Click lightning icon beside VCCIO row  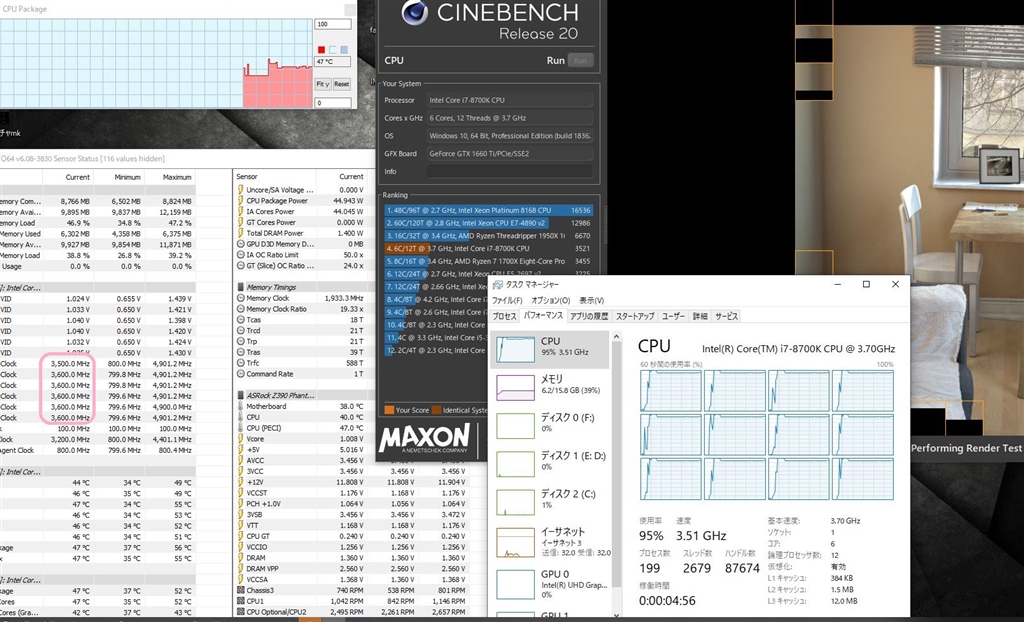[x=240, y=548]
